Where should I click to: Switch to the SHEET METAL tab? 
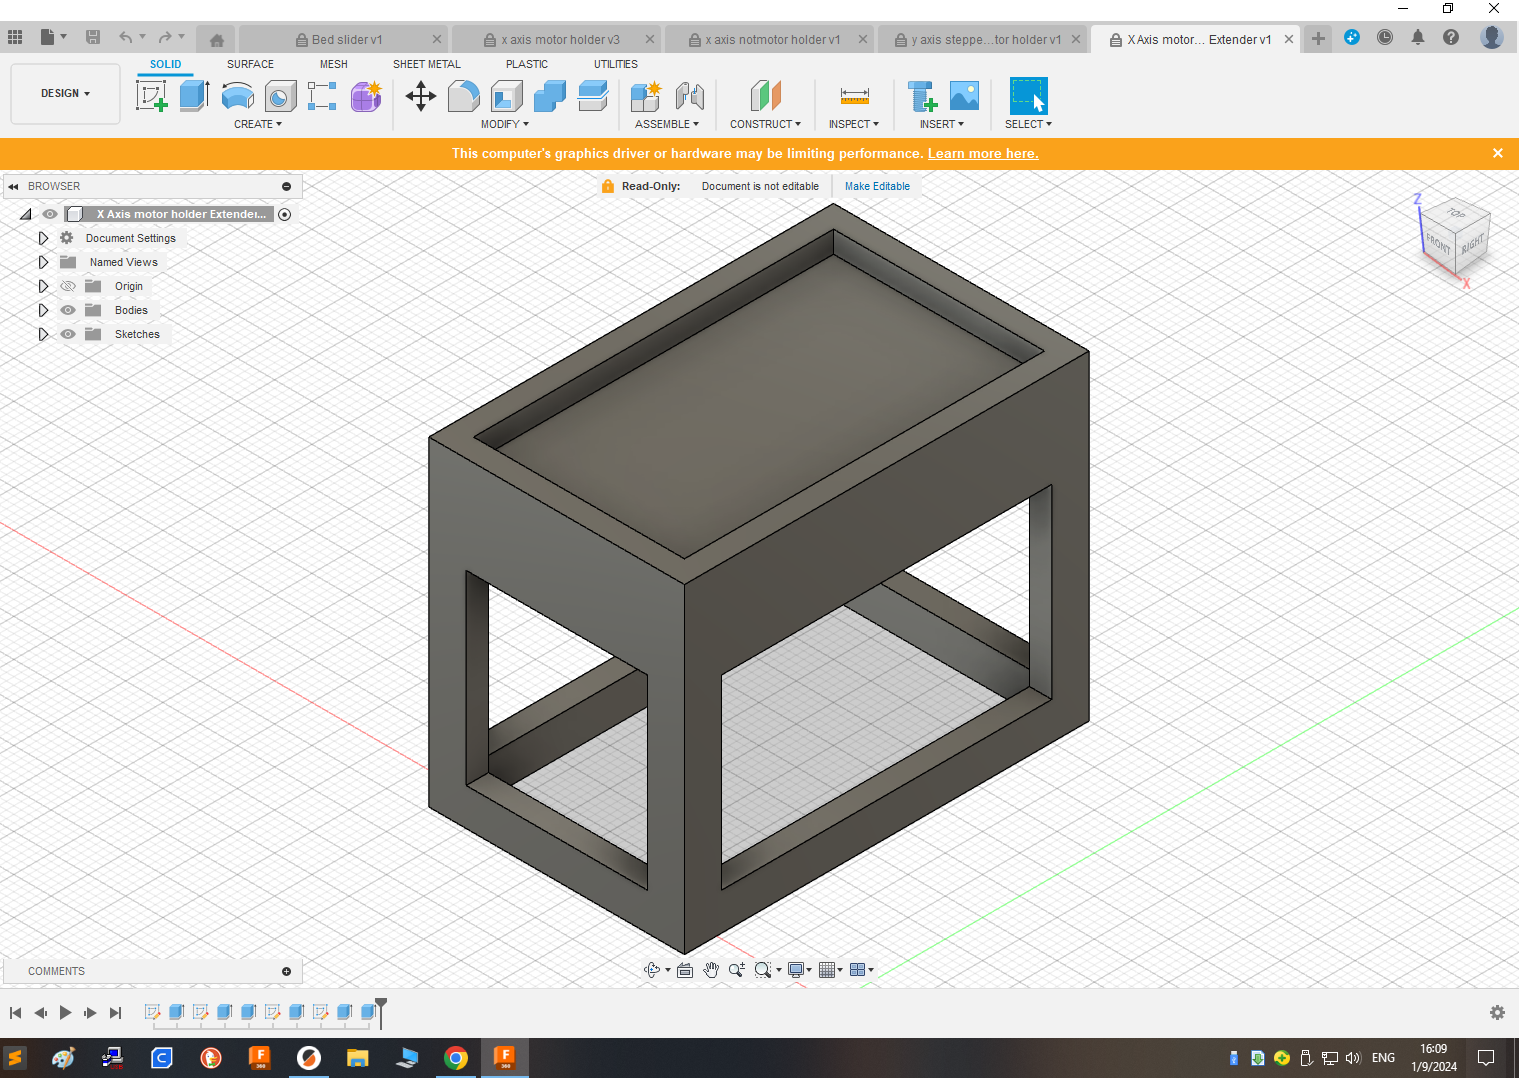click(426, 64)
